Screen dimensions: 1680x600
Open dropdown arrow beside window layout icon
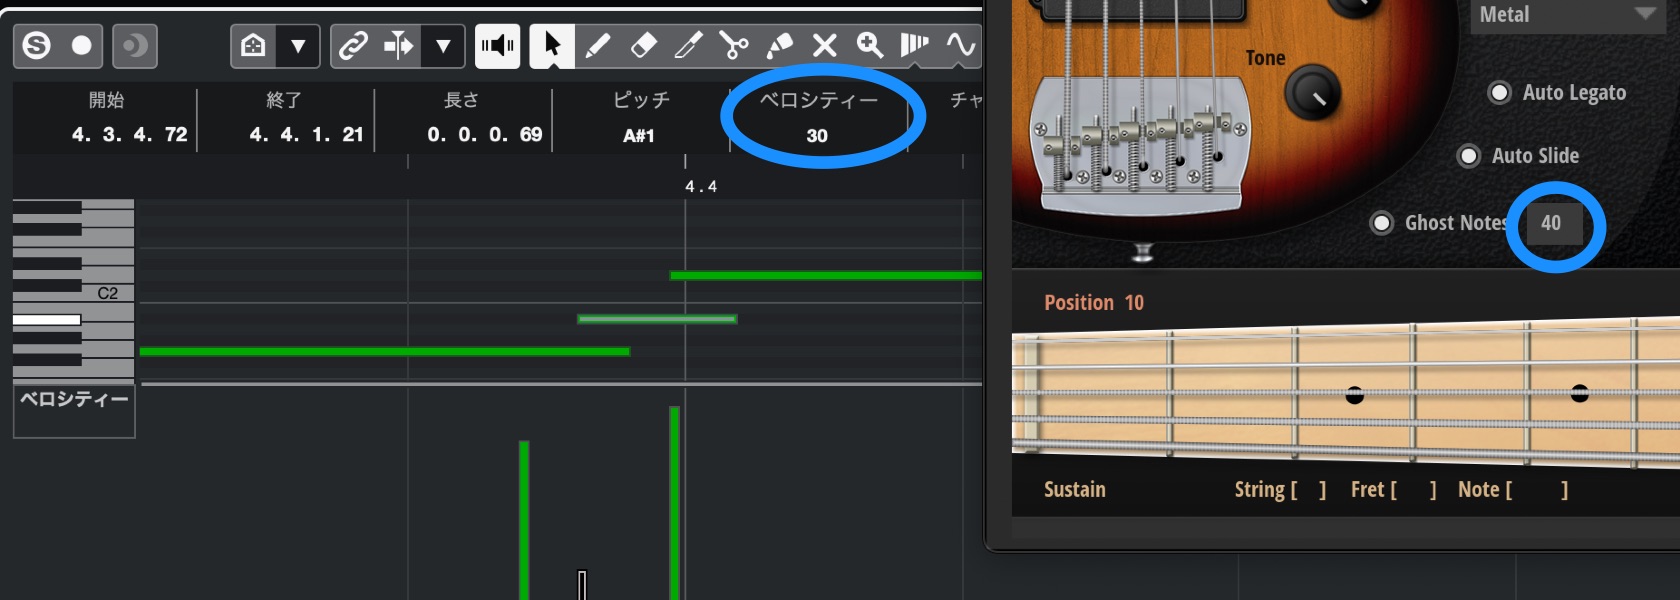click(x=298, y=46)
